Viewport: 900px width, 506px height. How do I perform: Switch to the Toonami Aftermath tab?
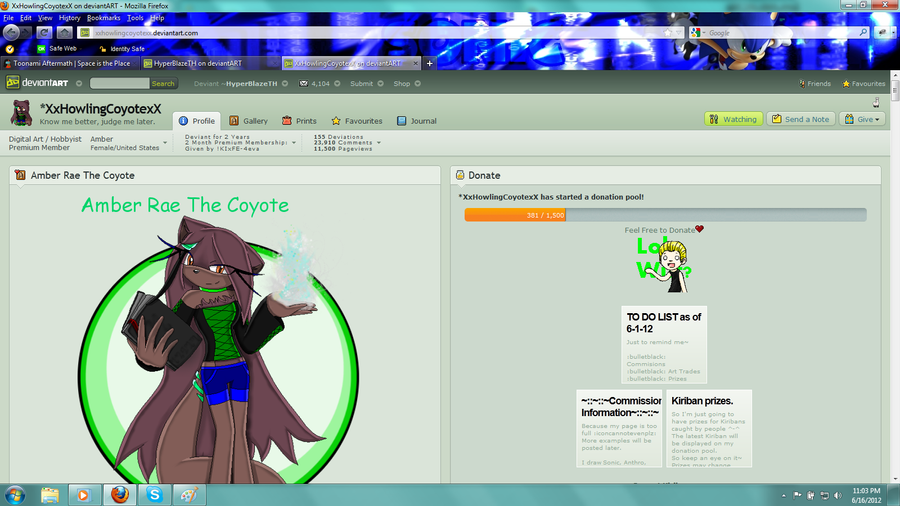pyautogui.click(x=69, y=63)
